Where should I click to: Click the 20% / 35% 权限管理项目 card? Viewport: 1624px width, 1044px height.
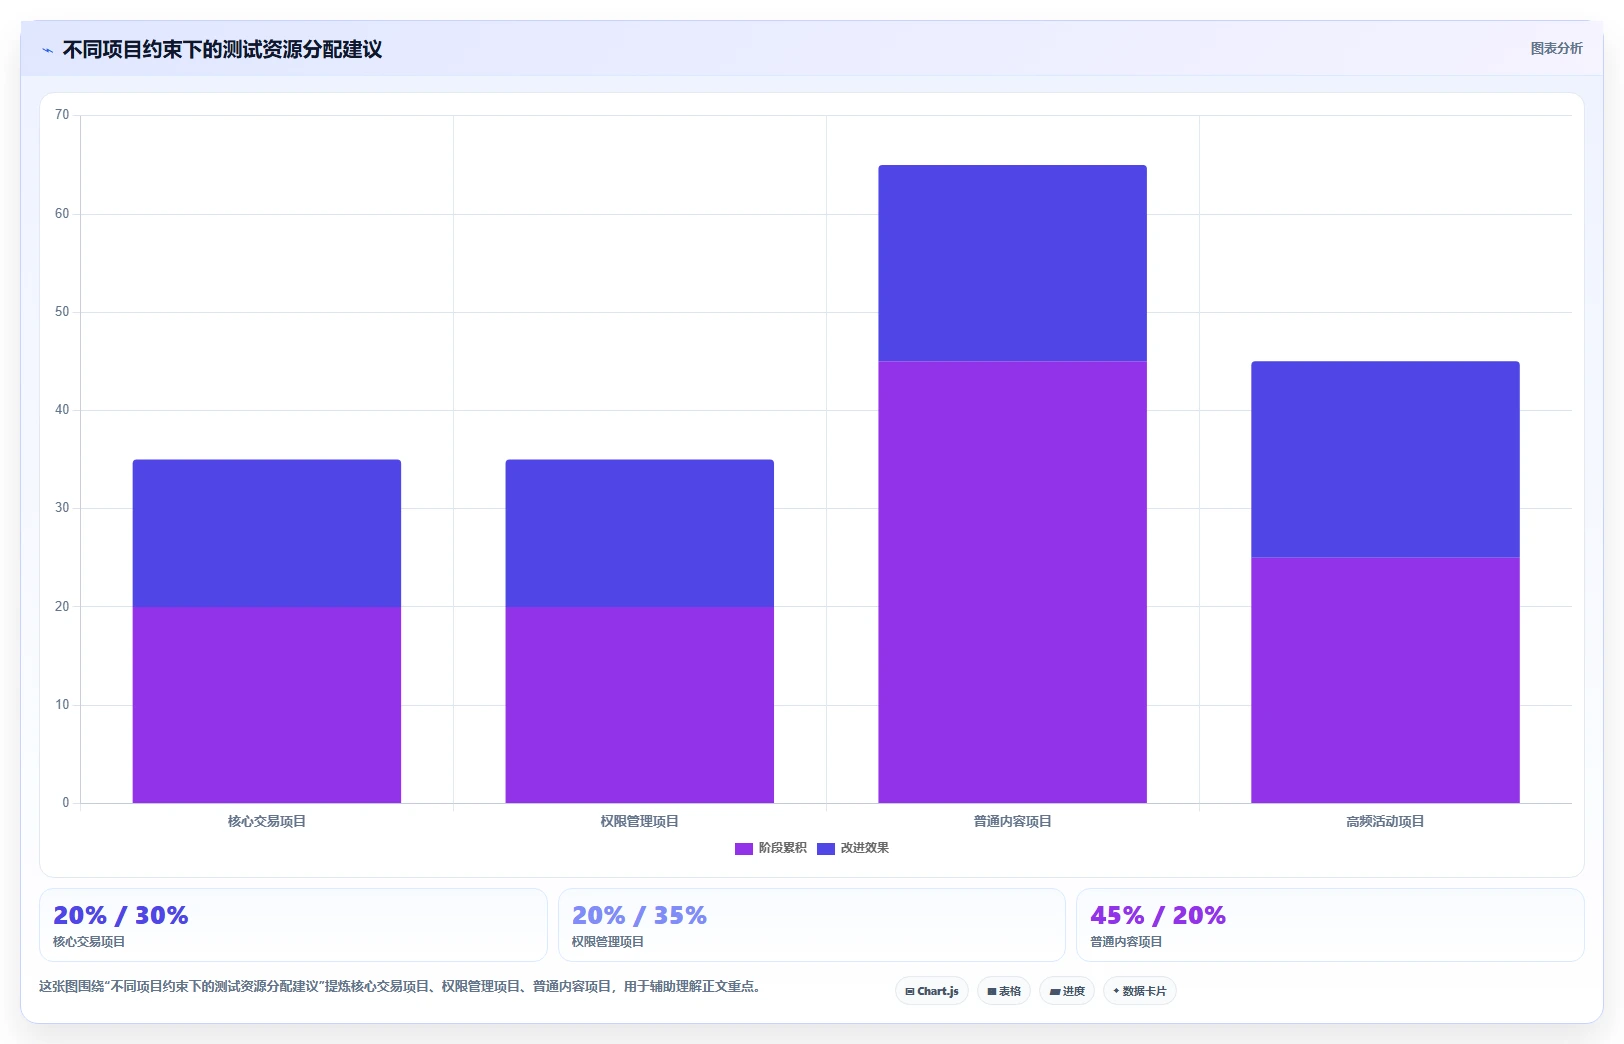coord(812,925)
